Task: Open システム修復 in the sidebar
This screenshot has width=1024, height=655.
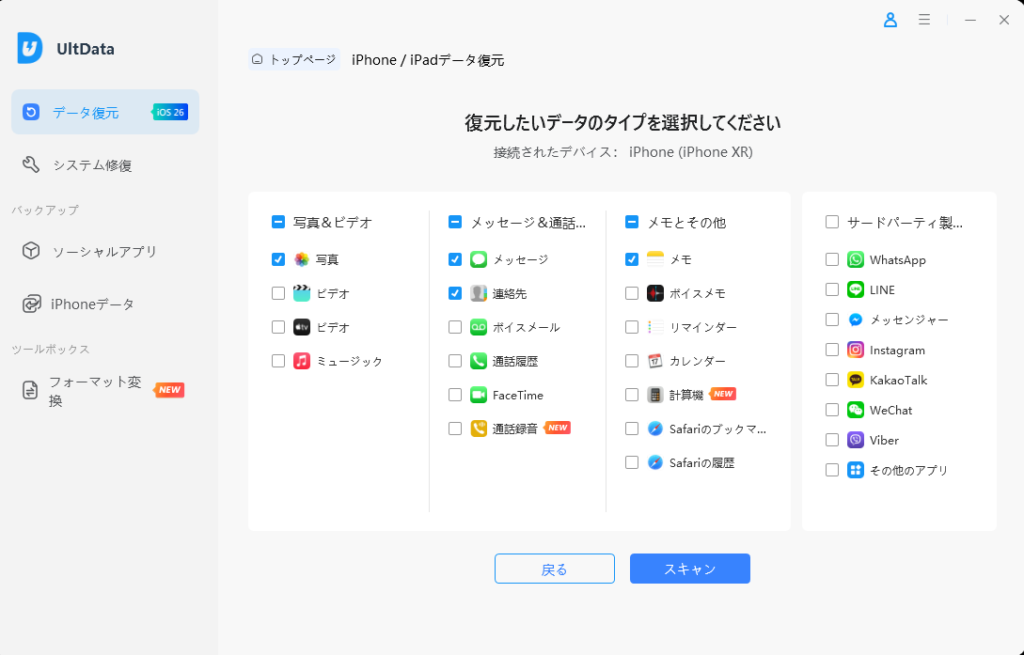Action: coord(92,165)
